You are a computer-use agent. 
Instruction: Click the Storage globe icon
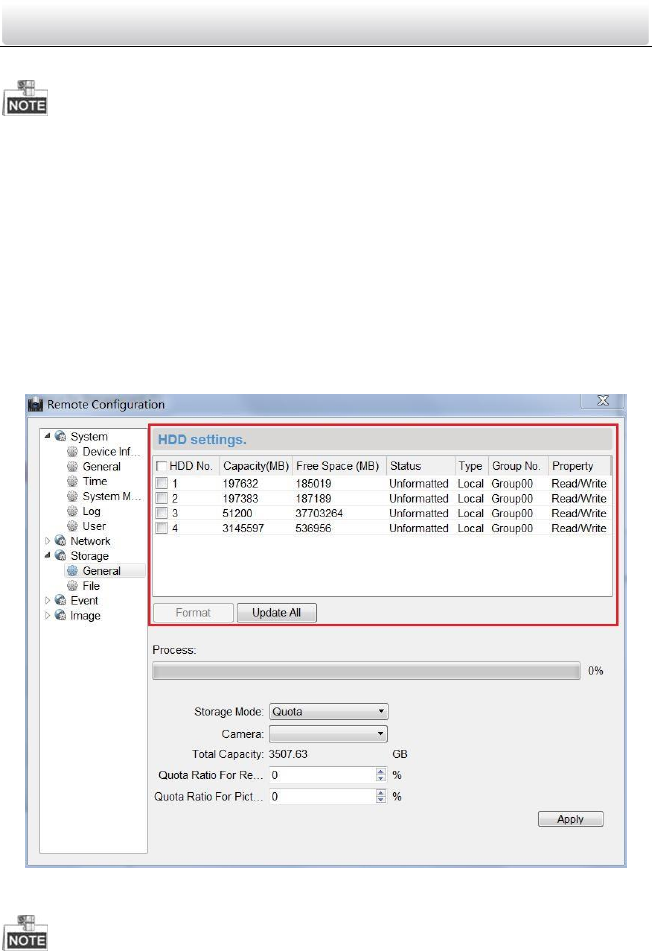tap(61, 556)
